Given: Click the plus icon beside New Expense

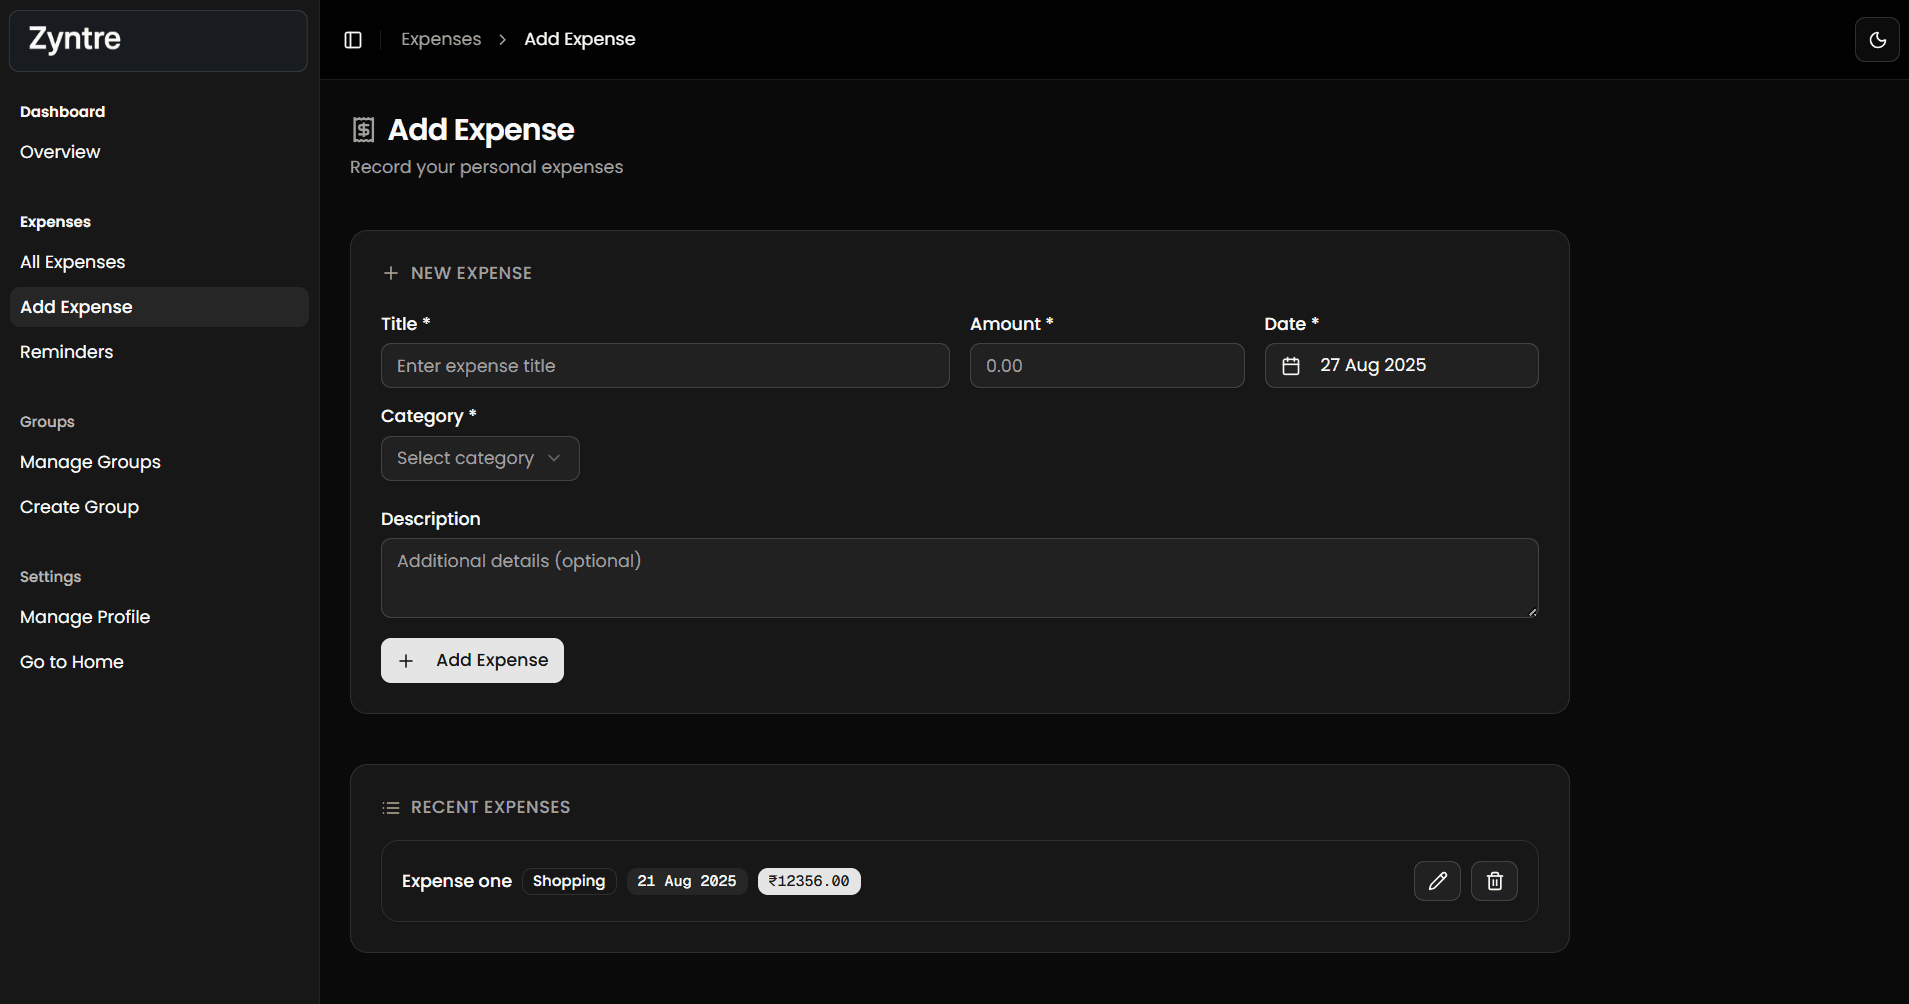Looking at the screenshot, I should coord(391,273).
